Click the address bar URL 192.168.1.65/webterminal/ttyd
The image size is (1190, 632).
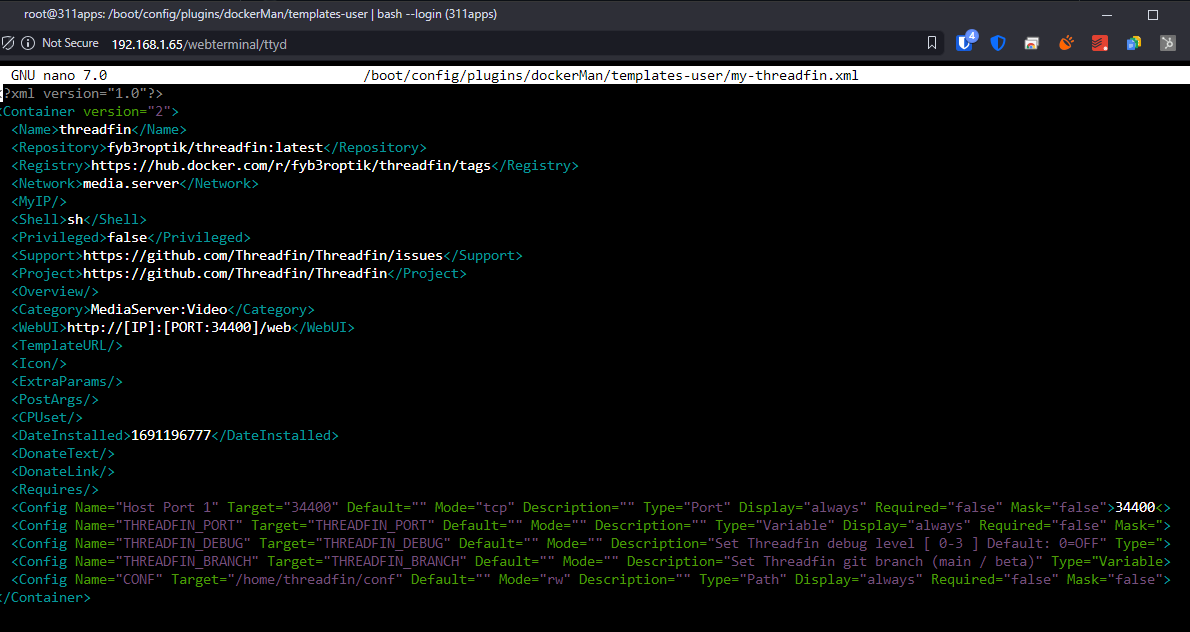[199, 45]
